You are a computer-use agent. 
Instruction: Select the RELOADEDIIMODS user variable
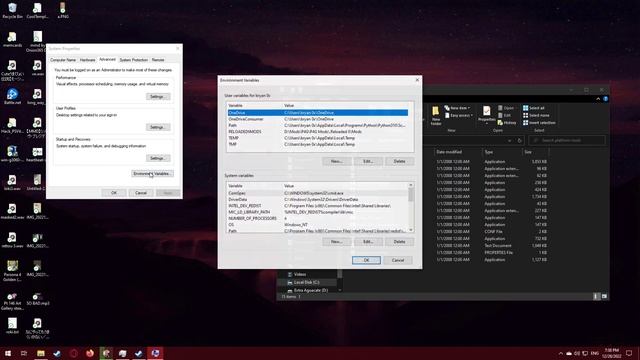tap(318, 132)
